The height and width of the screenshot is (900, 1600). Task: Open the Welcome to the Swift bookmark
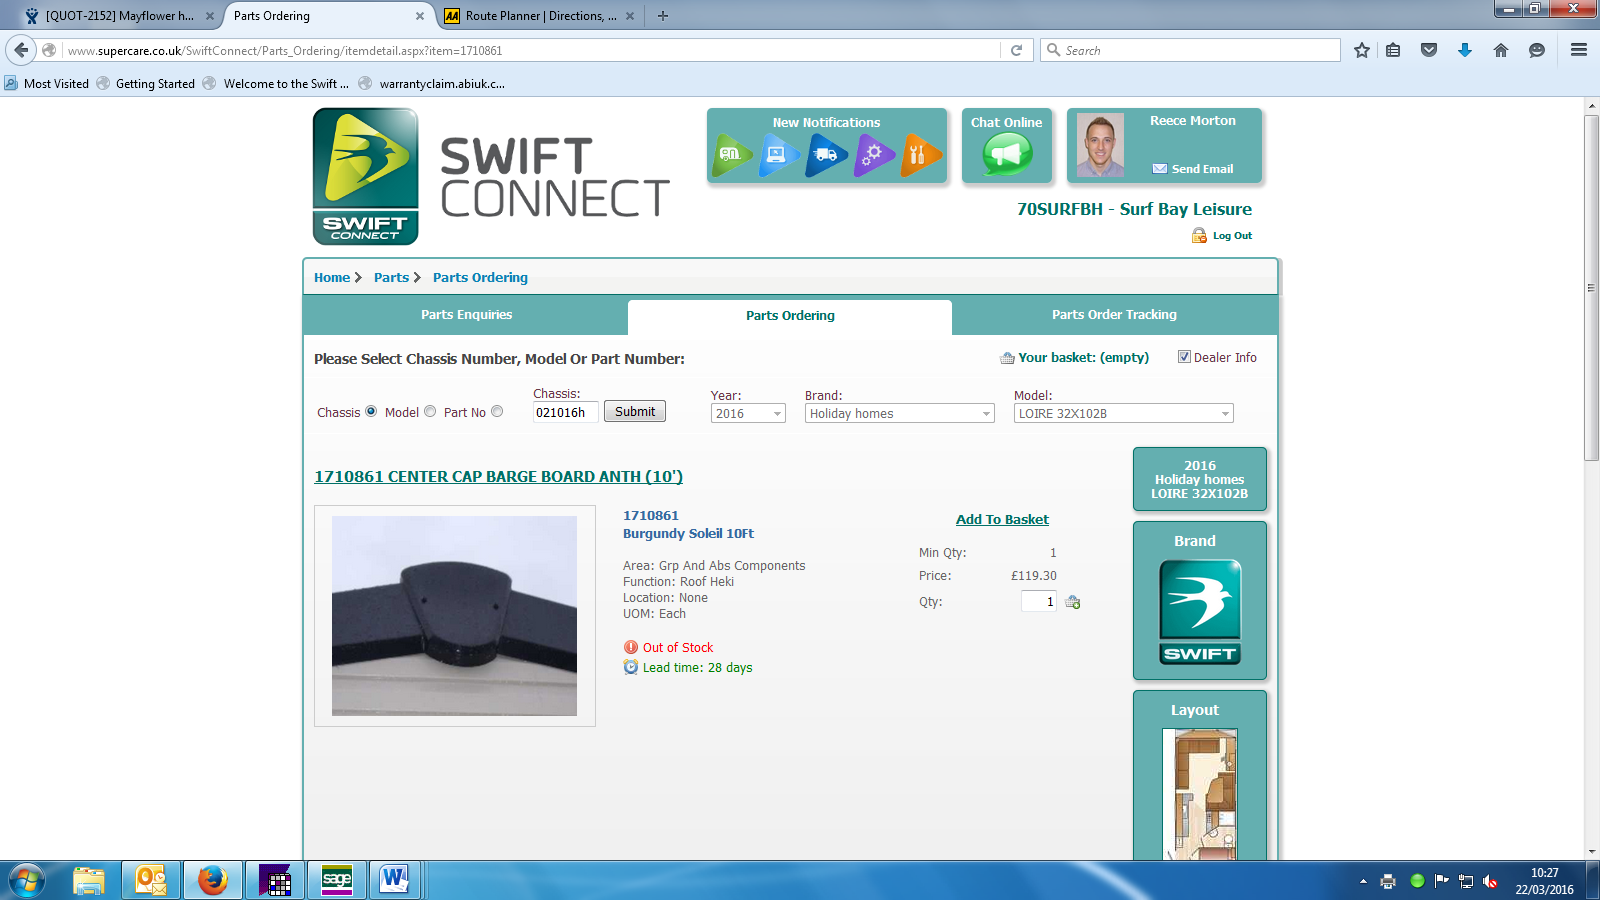(x=276, y=84)
